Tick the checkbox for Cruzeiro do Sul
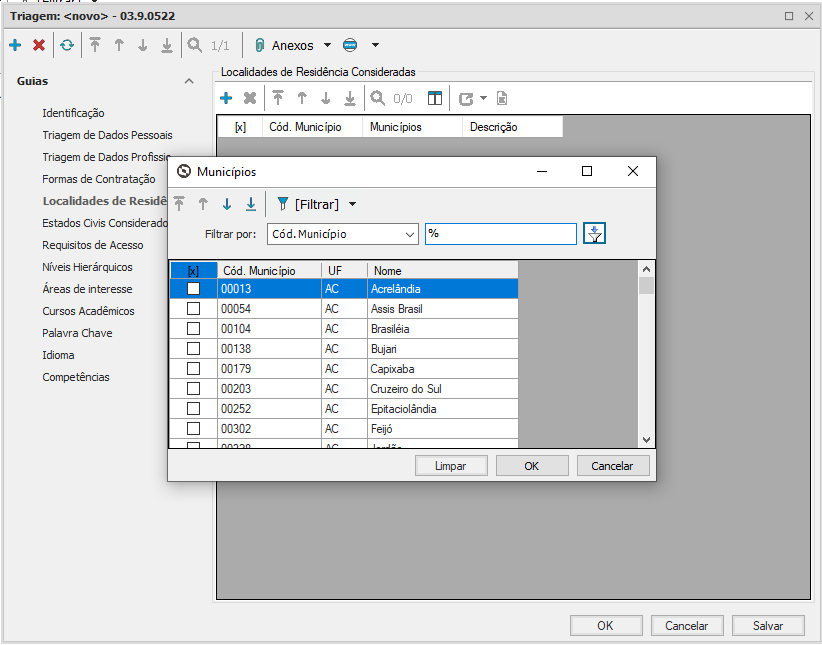This screenshot has width=822, height=645. coord(194,389)
